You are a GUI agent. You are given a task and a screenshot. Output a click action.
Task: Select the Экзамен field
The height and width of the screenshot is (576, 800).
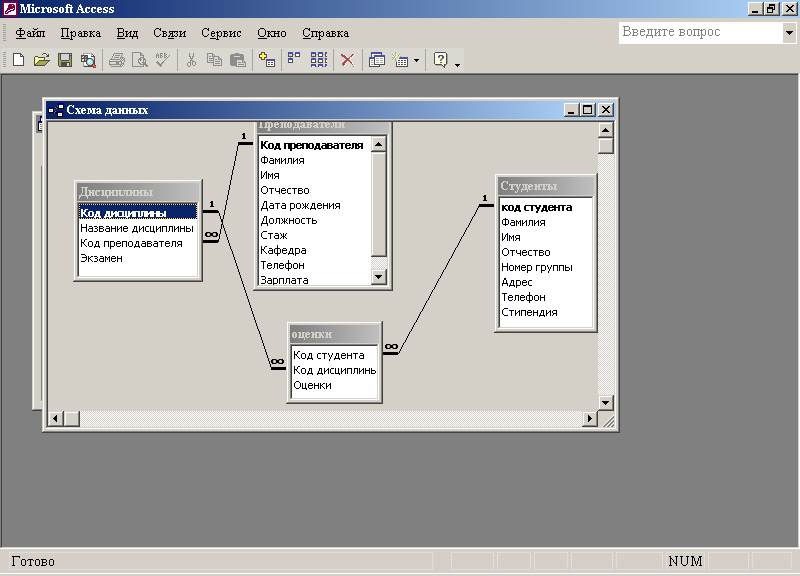[138, 258]
